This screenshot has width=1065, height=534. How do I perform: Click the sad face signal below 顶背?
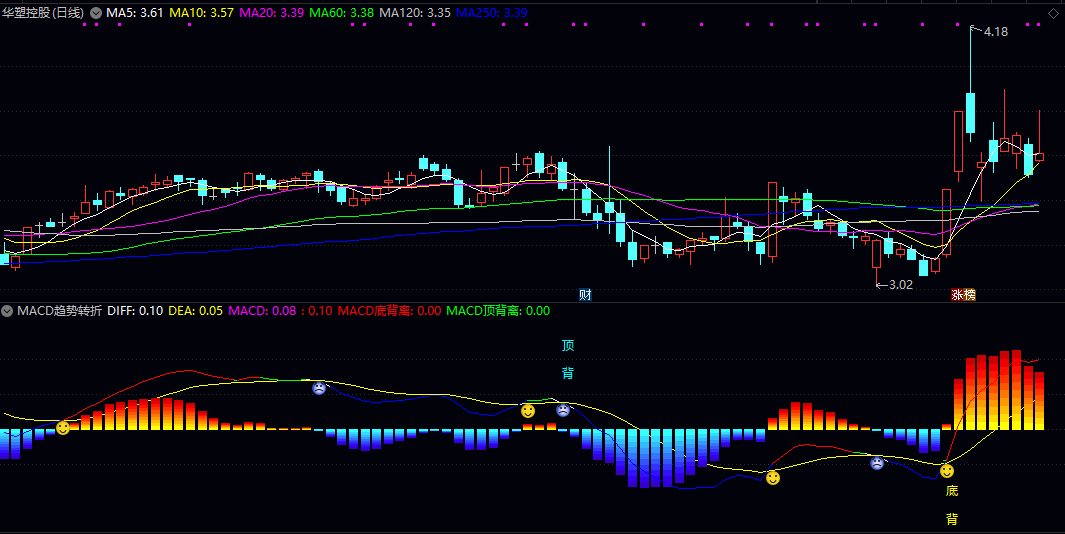563,410
